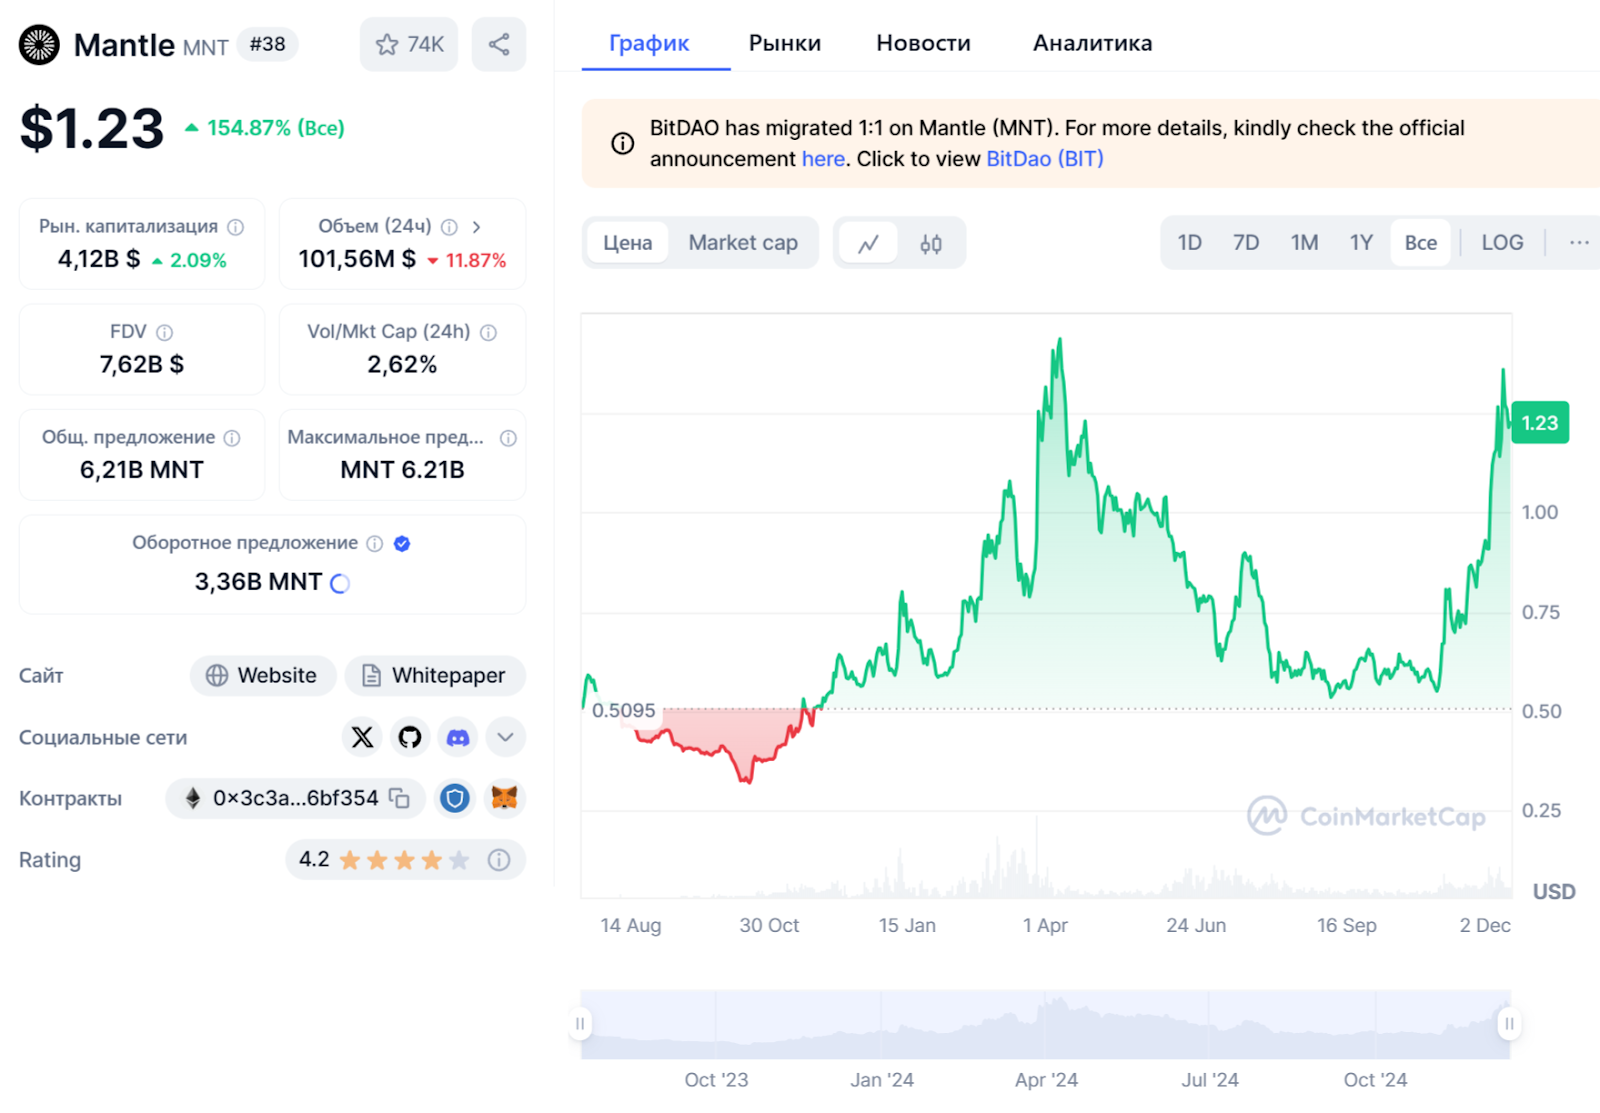1600x1113 pixels.
Task: Click the 3,36B MNT circulating supply value
Action: 258,582
